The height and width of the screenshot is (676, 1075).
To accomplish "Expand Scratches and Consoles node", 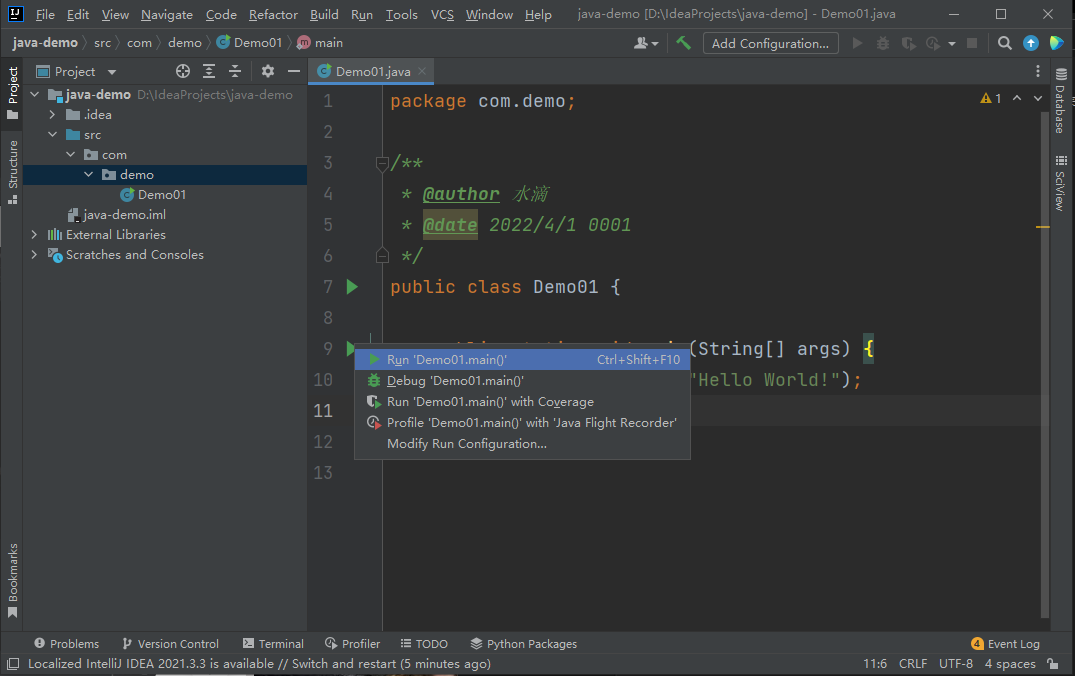I will pos(34,254).
